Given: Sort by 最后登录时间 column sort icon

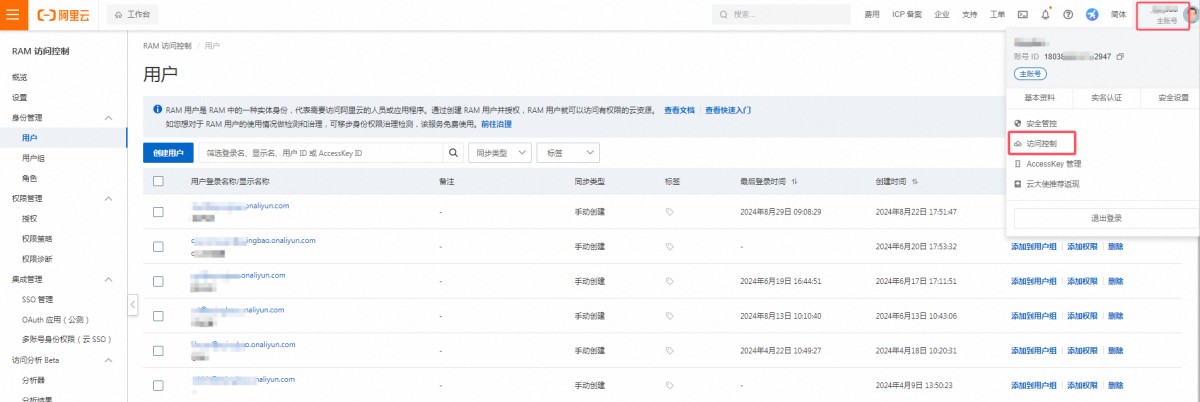Looking at the screenshot, I should 794,182.
